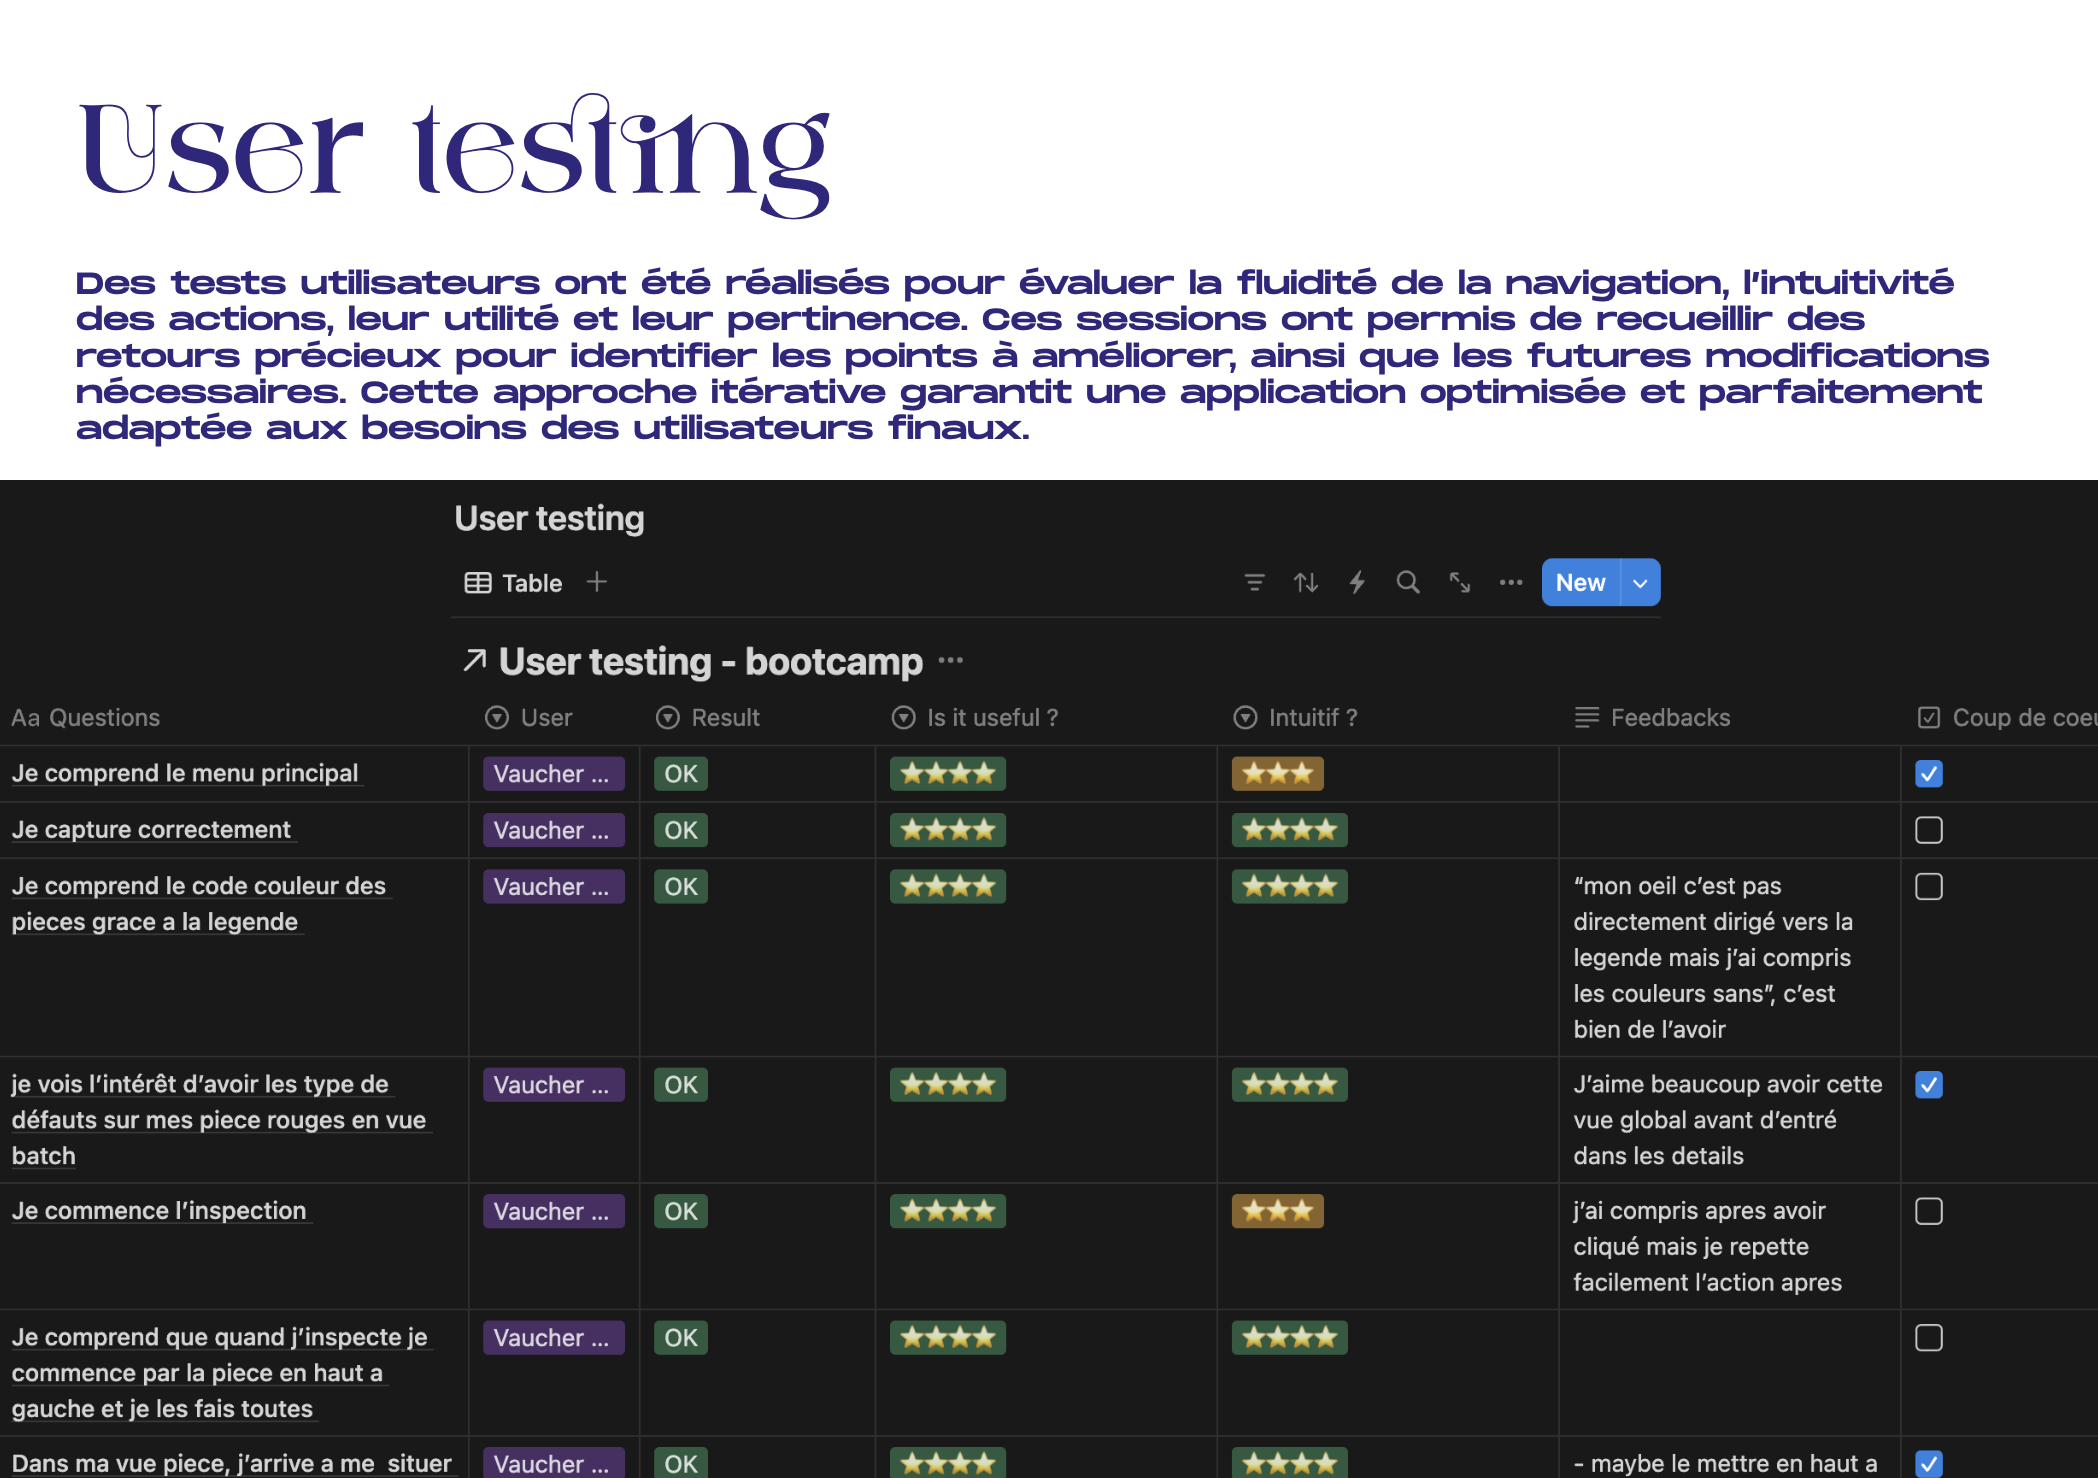Select the Table view tab
2098x1478 pixels.
pyautogui.click(x=514, y=583)
